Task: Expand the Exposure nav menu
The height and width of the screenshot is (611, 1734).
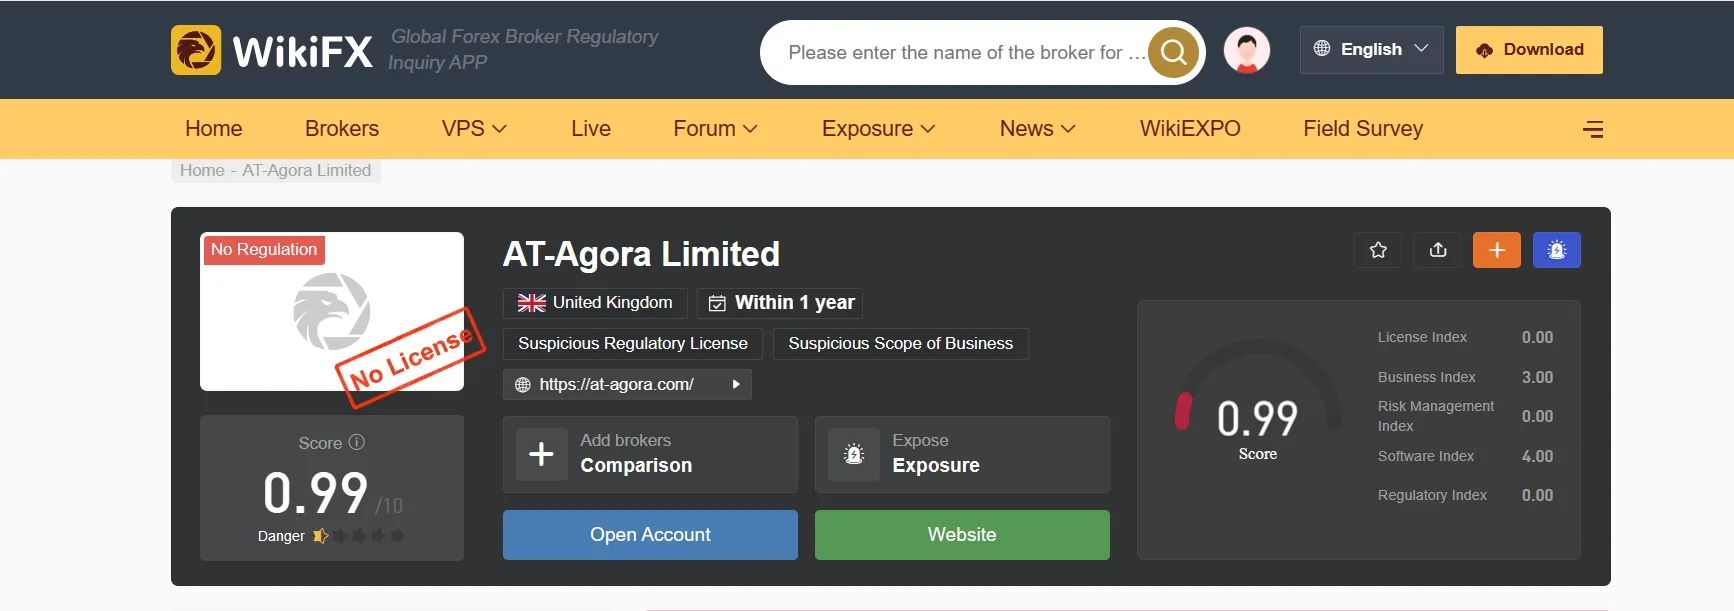Action: pos(878,129)
